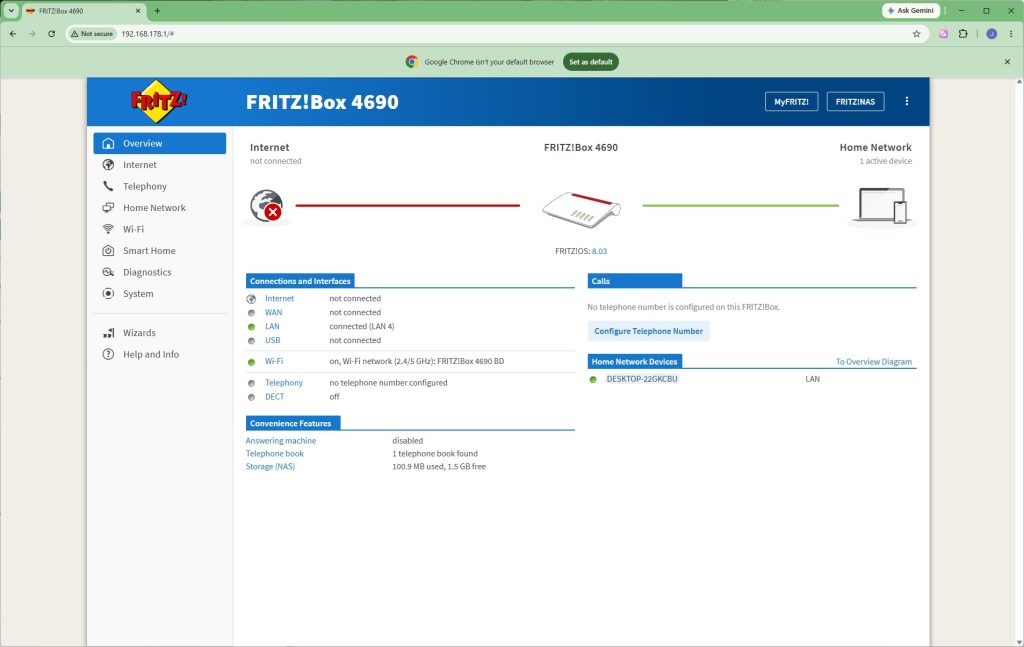This screenshot has height=647, width=1024.
Task: Open the USB link
Action: point(272,340)
